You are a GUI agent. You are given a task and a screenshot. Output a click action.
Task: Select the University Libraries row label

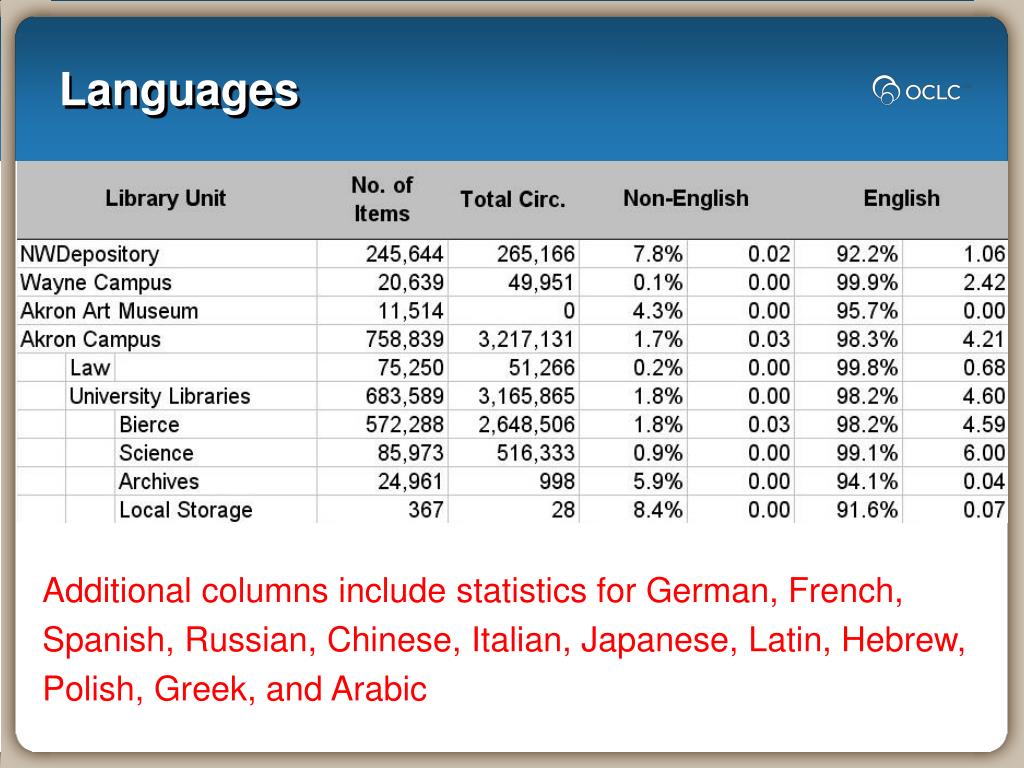coord(160,396)
